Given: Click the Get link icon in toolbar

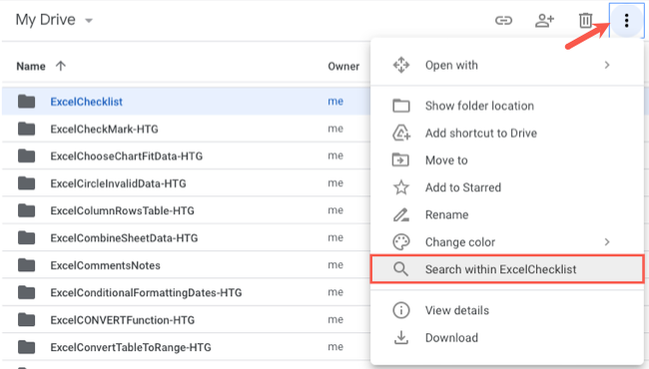Looking at the screenshot, I should tap(504, 20).
